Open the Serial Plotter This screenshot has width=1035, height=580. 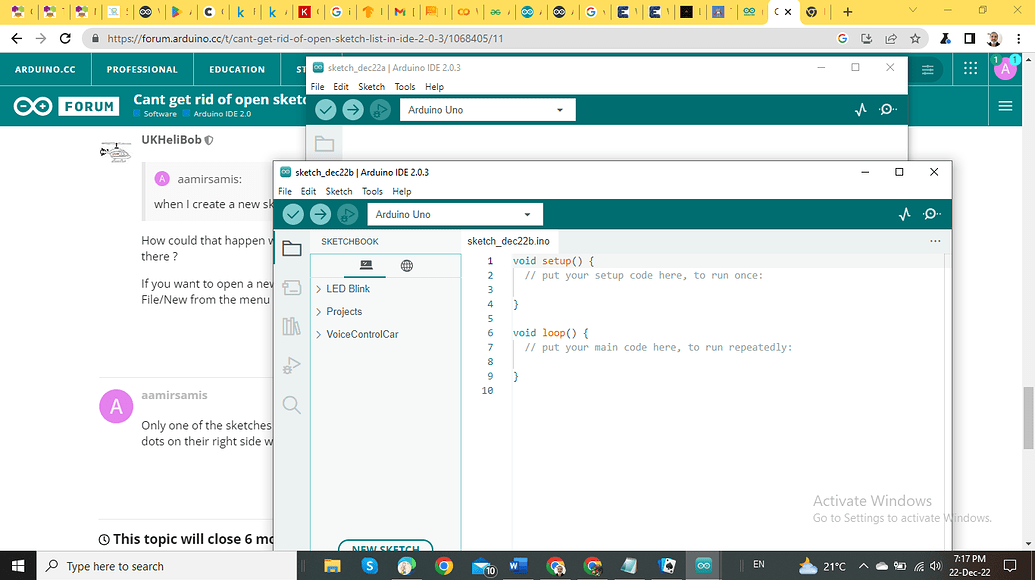coord(905,214)
